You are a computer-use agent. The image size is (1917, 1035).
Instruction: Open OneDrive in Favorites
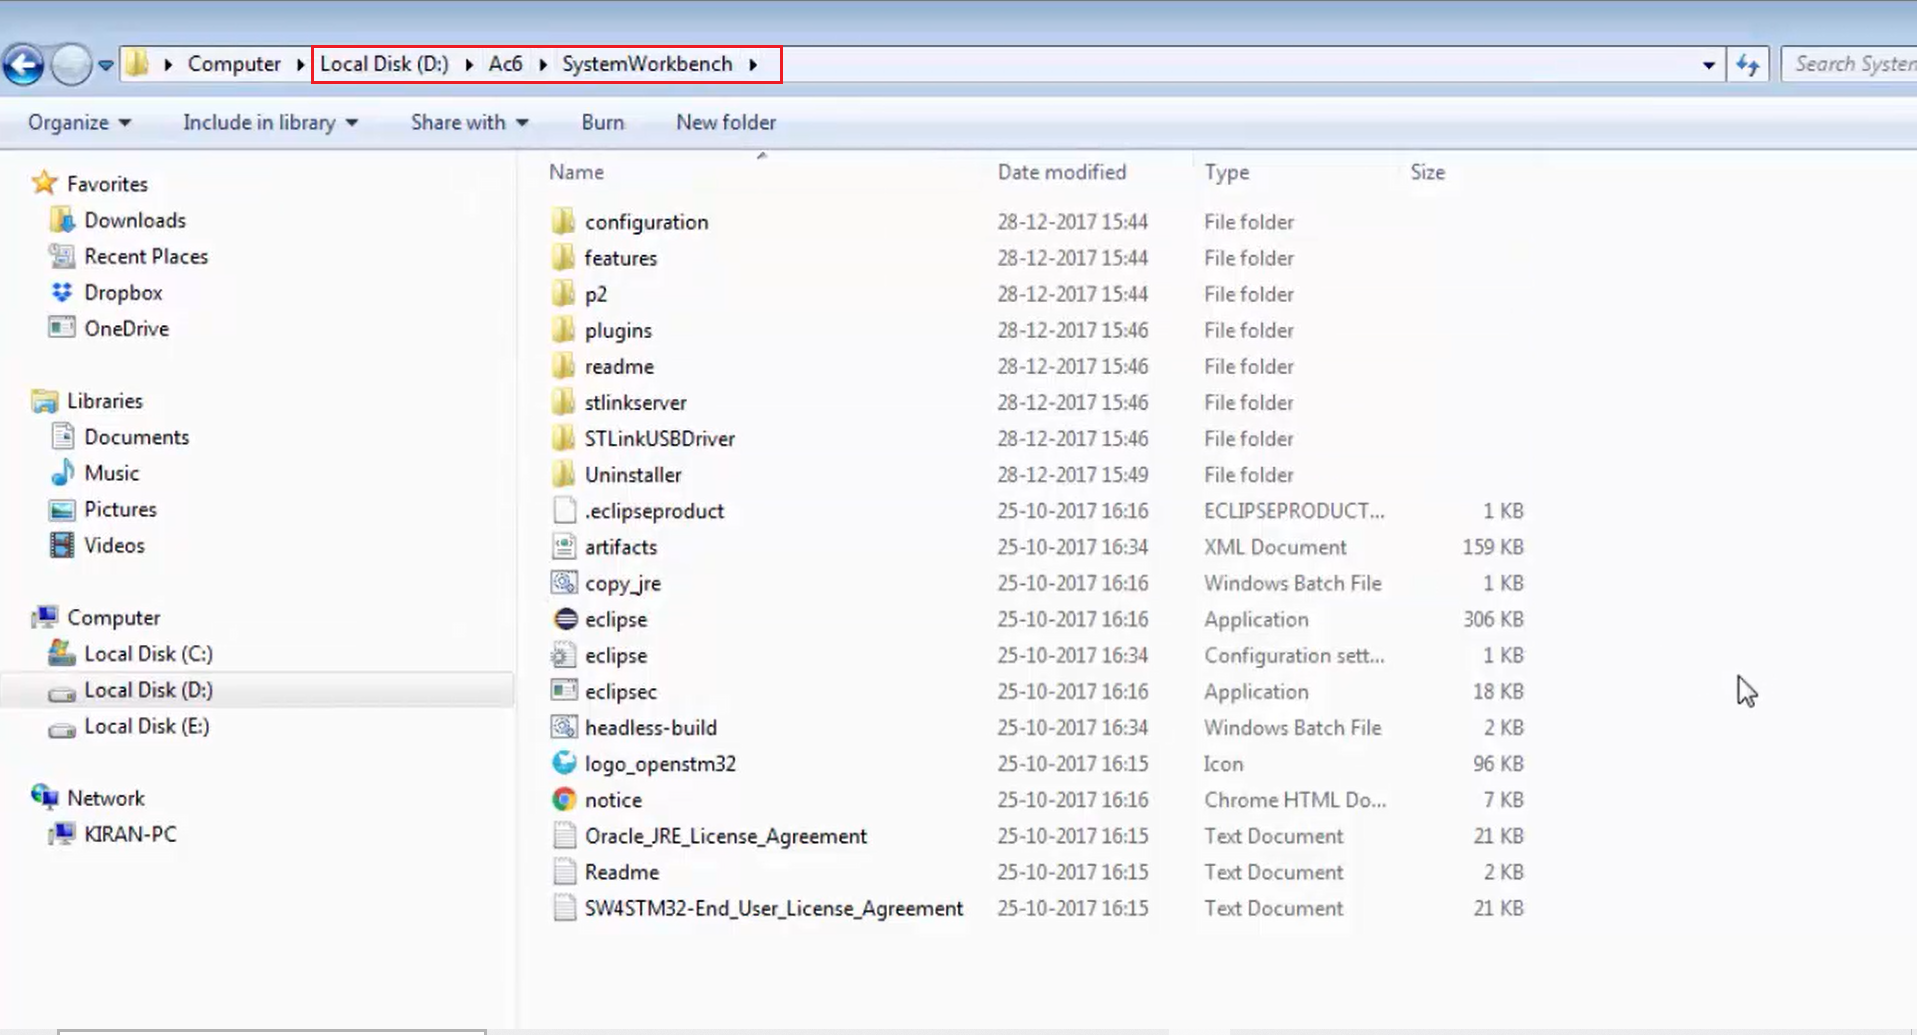pyautogui.click(x=126, y=328)
